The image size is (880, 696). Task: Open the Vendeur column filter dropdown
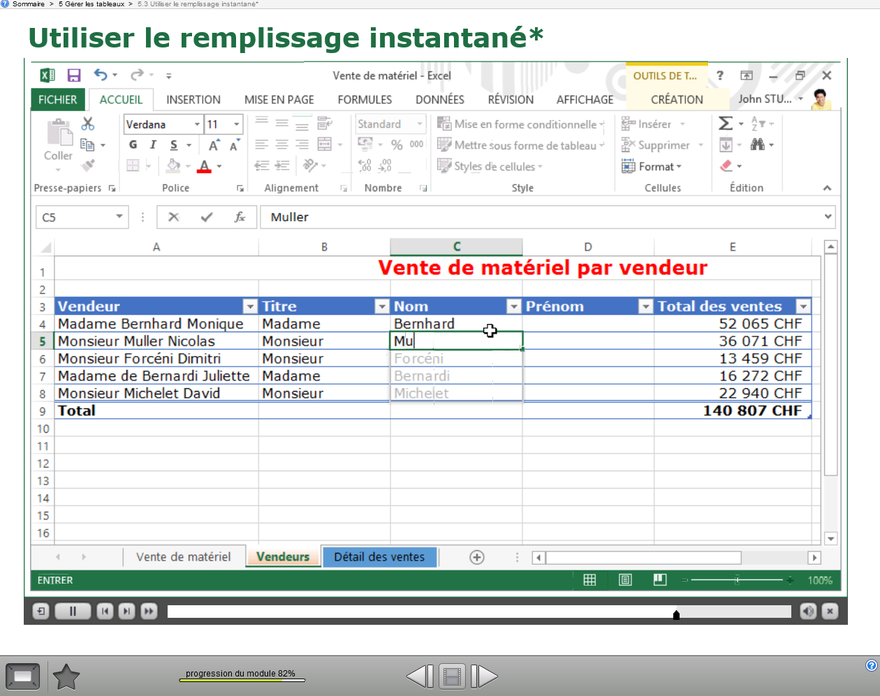click(249, 307)
